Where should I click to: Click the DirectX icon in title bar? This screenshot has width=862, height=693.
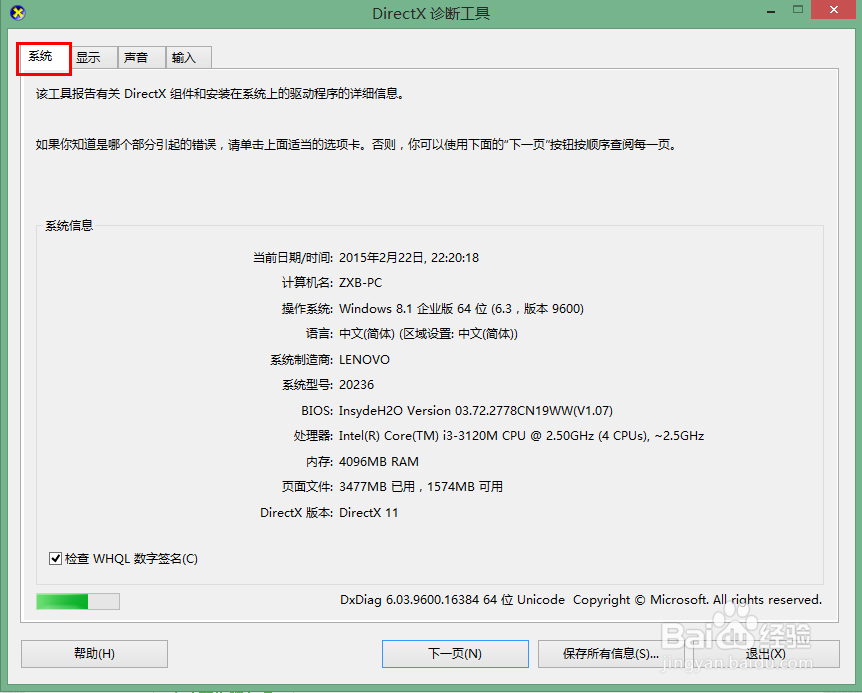tap(18, 12)
